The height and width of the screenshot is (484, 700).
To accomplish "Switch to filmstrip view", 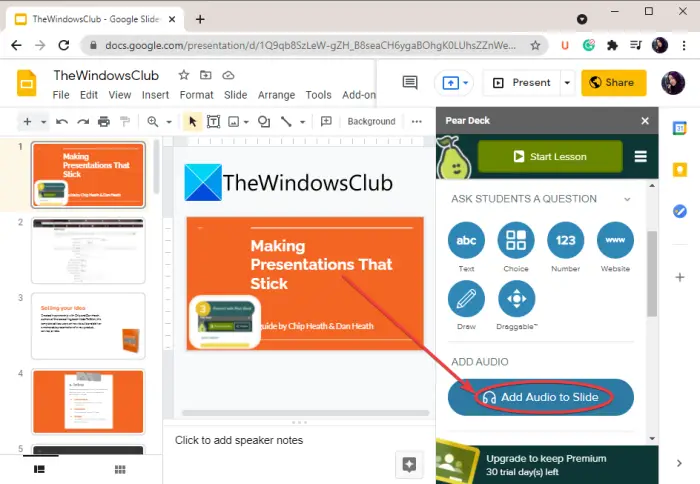I will (39, 469).
